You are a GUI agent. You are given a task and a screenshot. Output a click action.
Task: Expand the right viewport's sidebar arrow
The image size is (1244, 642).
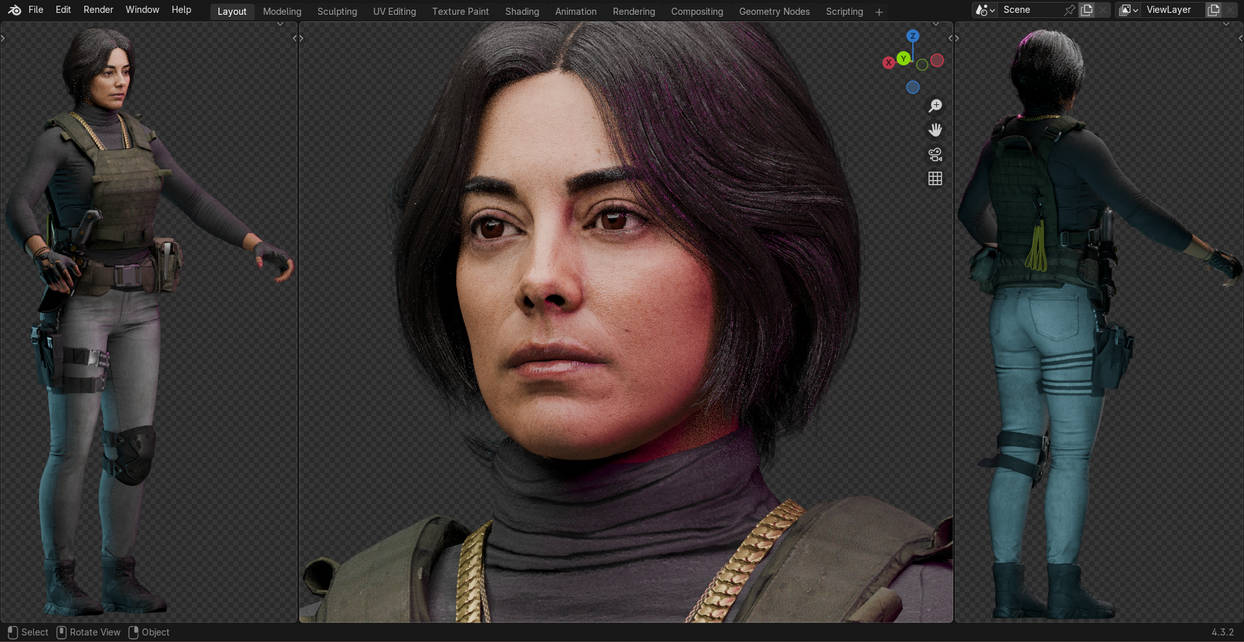[x=1240, y=38]
